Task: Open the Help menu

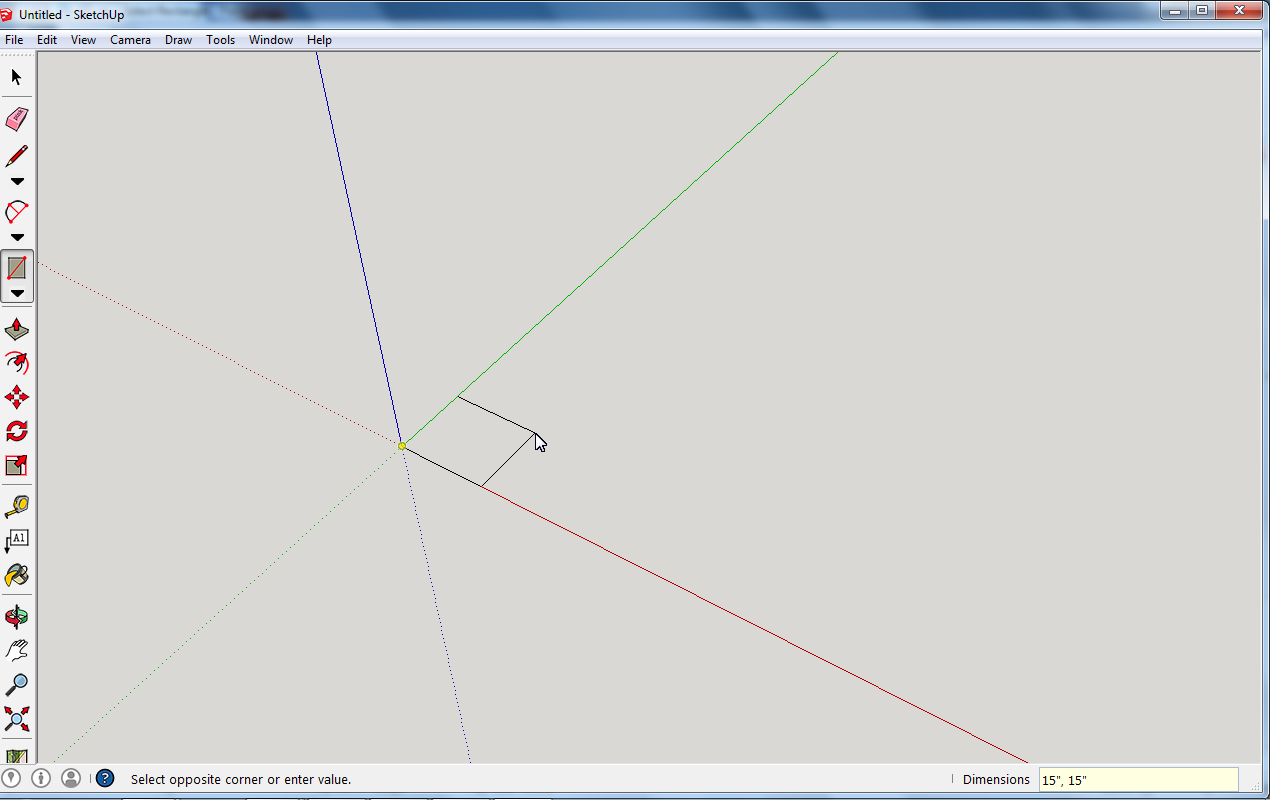Action: [x=319, y=40]
